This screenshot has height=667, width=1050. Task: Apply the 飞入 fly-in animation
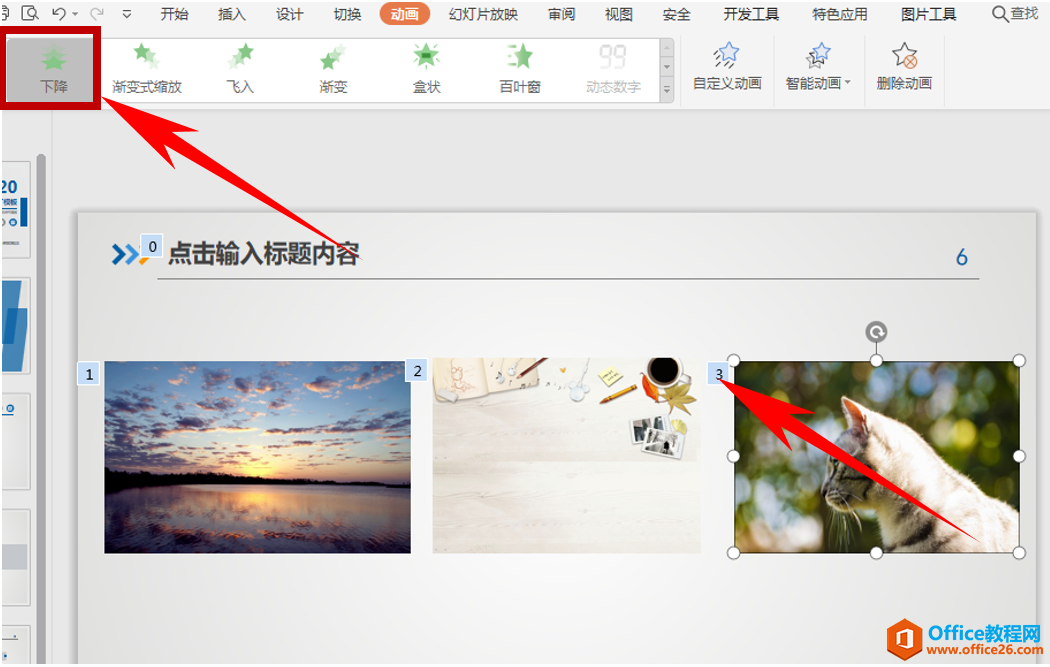click(239, 68)
